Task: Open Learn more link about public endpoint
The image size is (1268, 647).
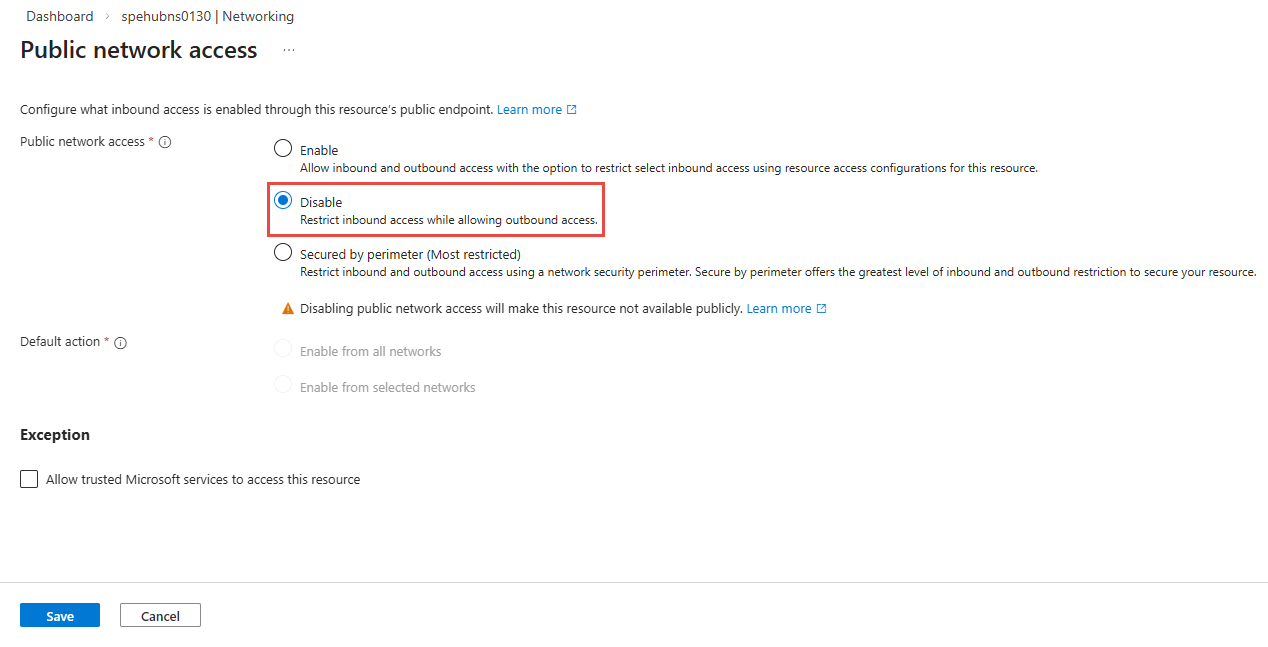Action: [529, 110]
